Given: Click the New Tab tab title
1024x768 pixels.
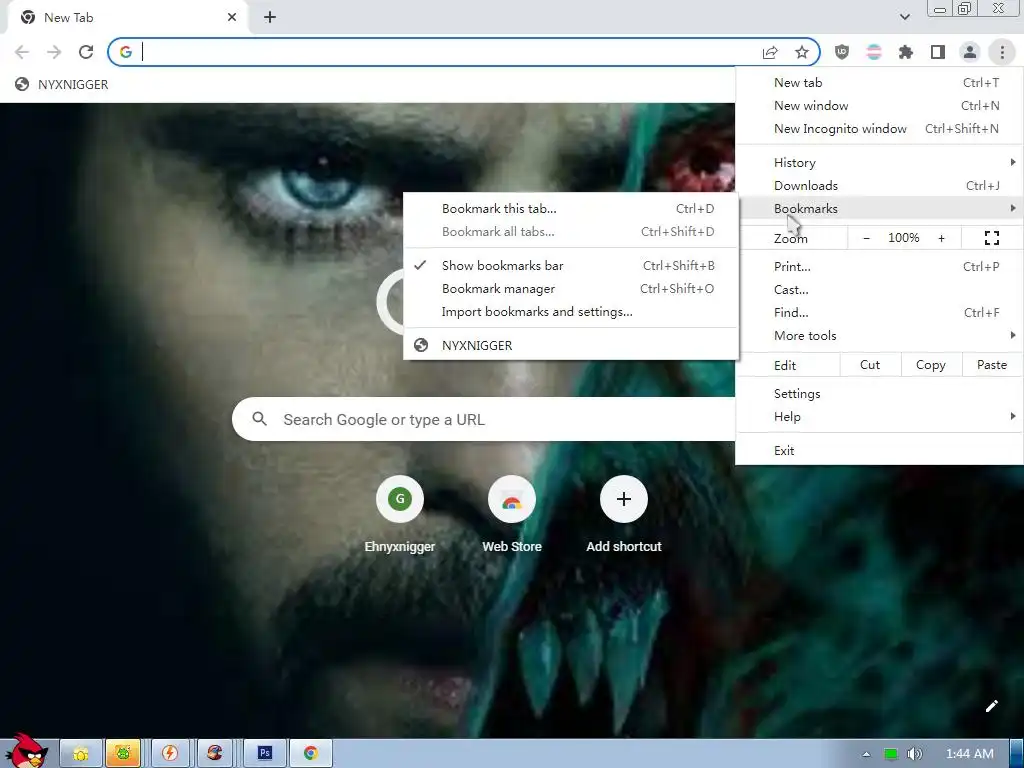Looking at the screenshot, I should 69,18.
